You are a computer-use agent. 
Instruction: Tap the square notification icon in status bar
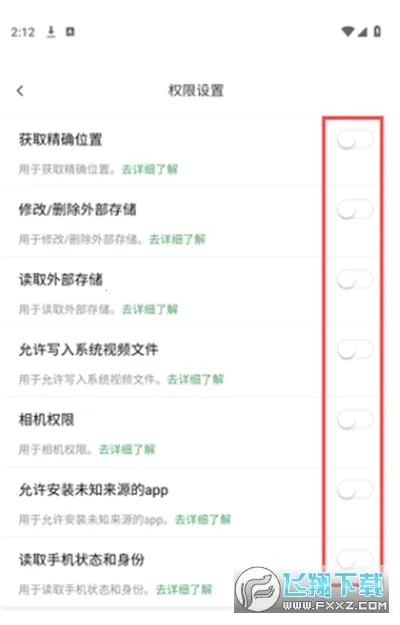tap(70, 31)
